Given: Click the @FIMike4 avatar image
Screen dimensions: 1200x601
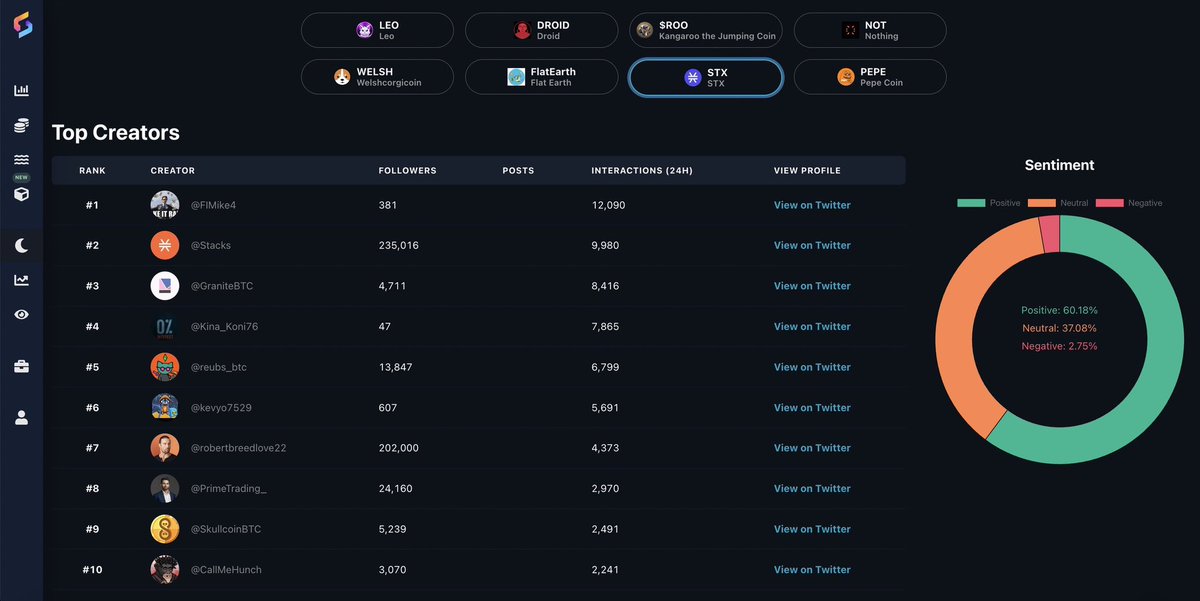Looking at the screenshot, I should point(165,205).
